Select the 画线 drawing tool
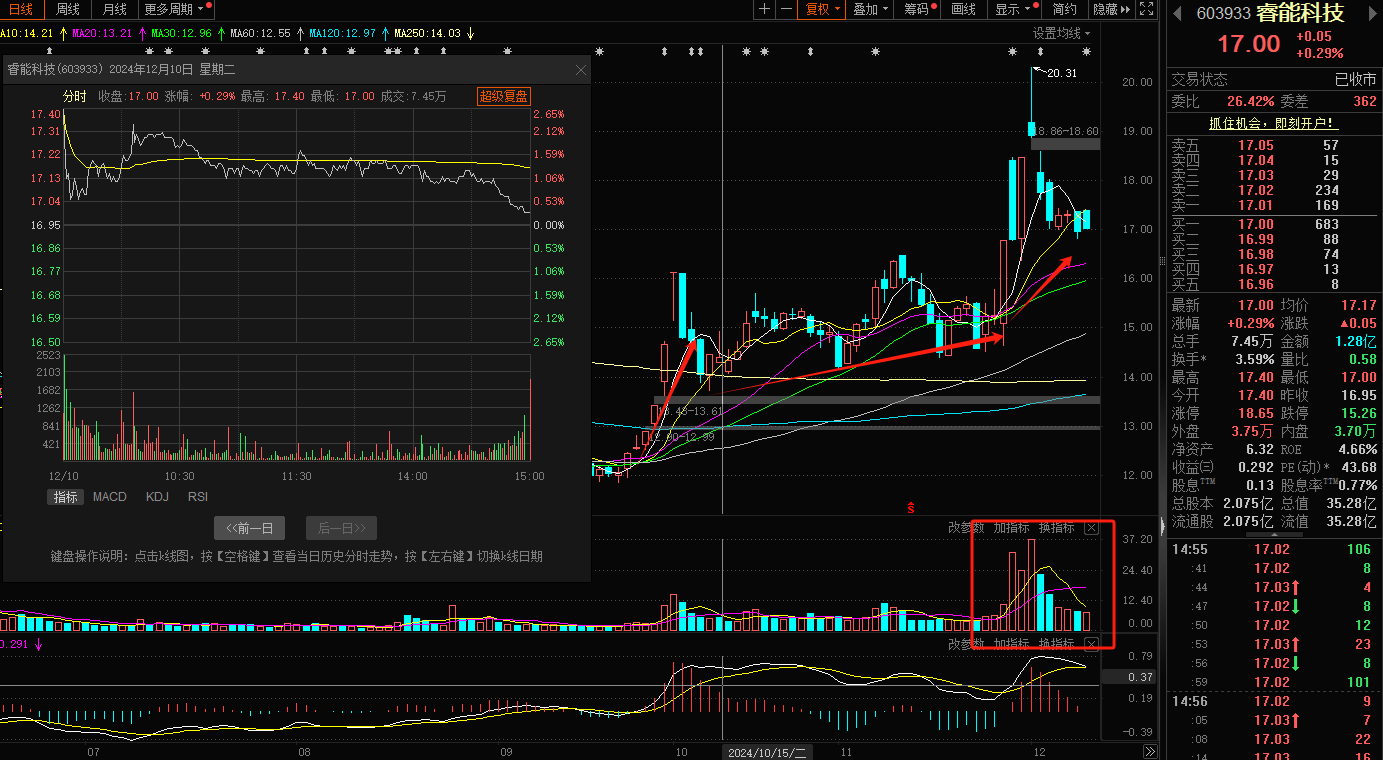Image resolution: width=1383 pixels, height=760 pixels. (x=964, y=9)
